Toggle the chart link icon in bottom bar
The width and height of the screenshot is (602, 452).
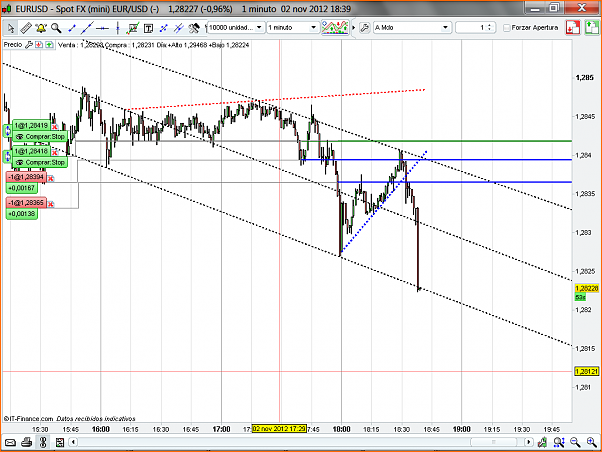[43, 442]
